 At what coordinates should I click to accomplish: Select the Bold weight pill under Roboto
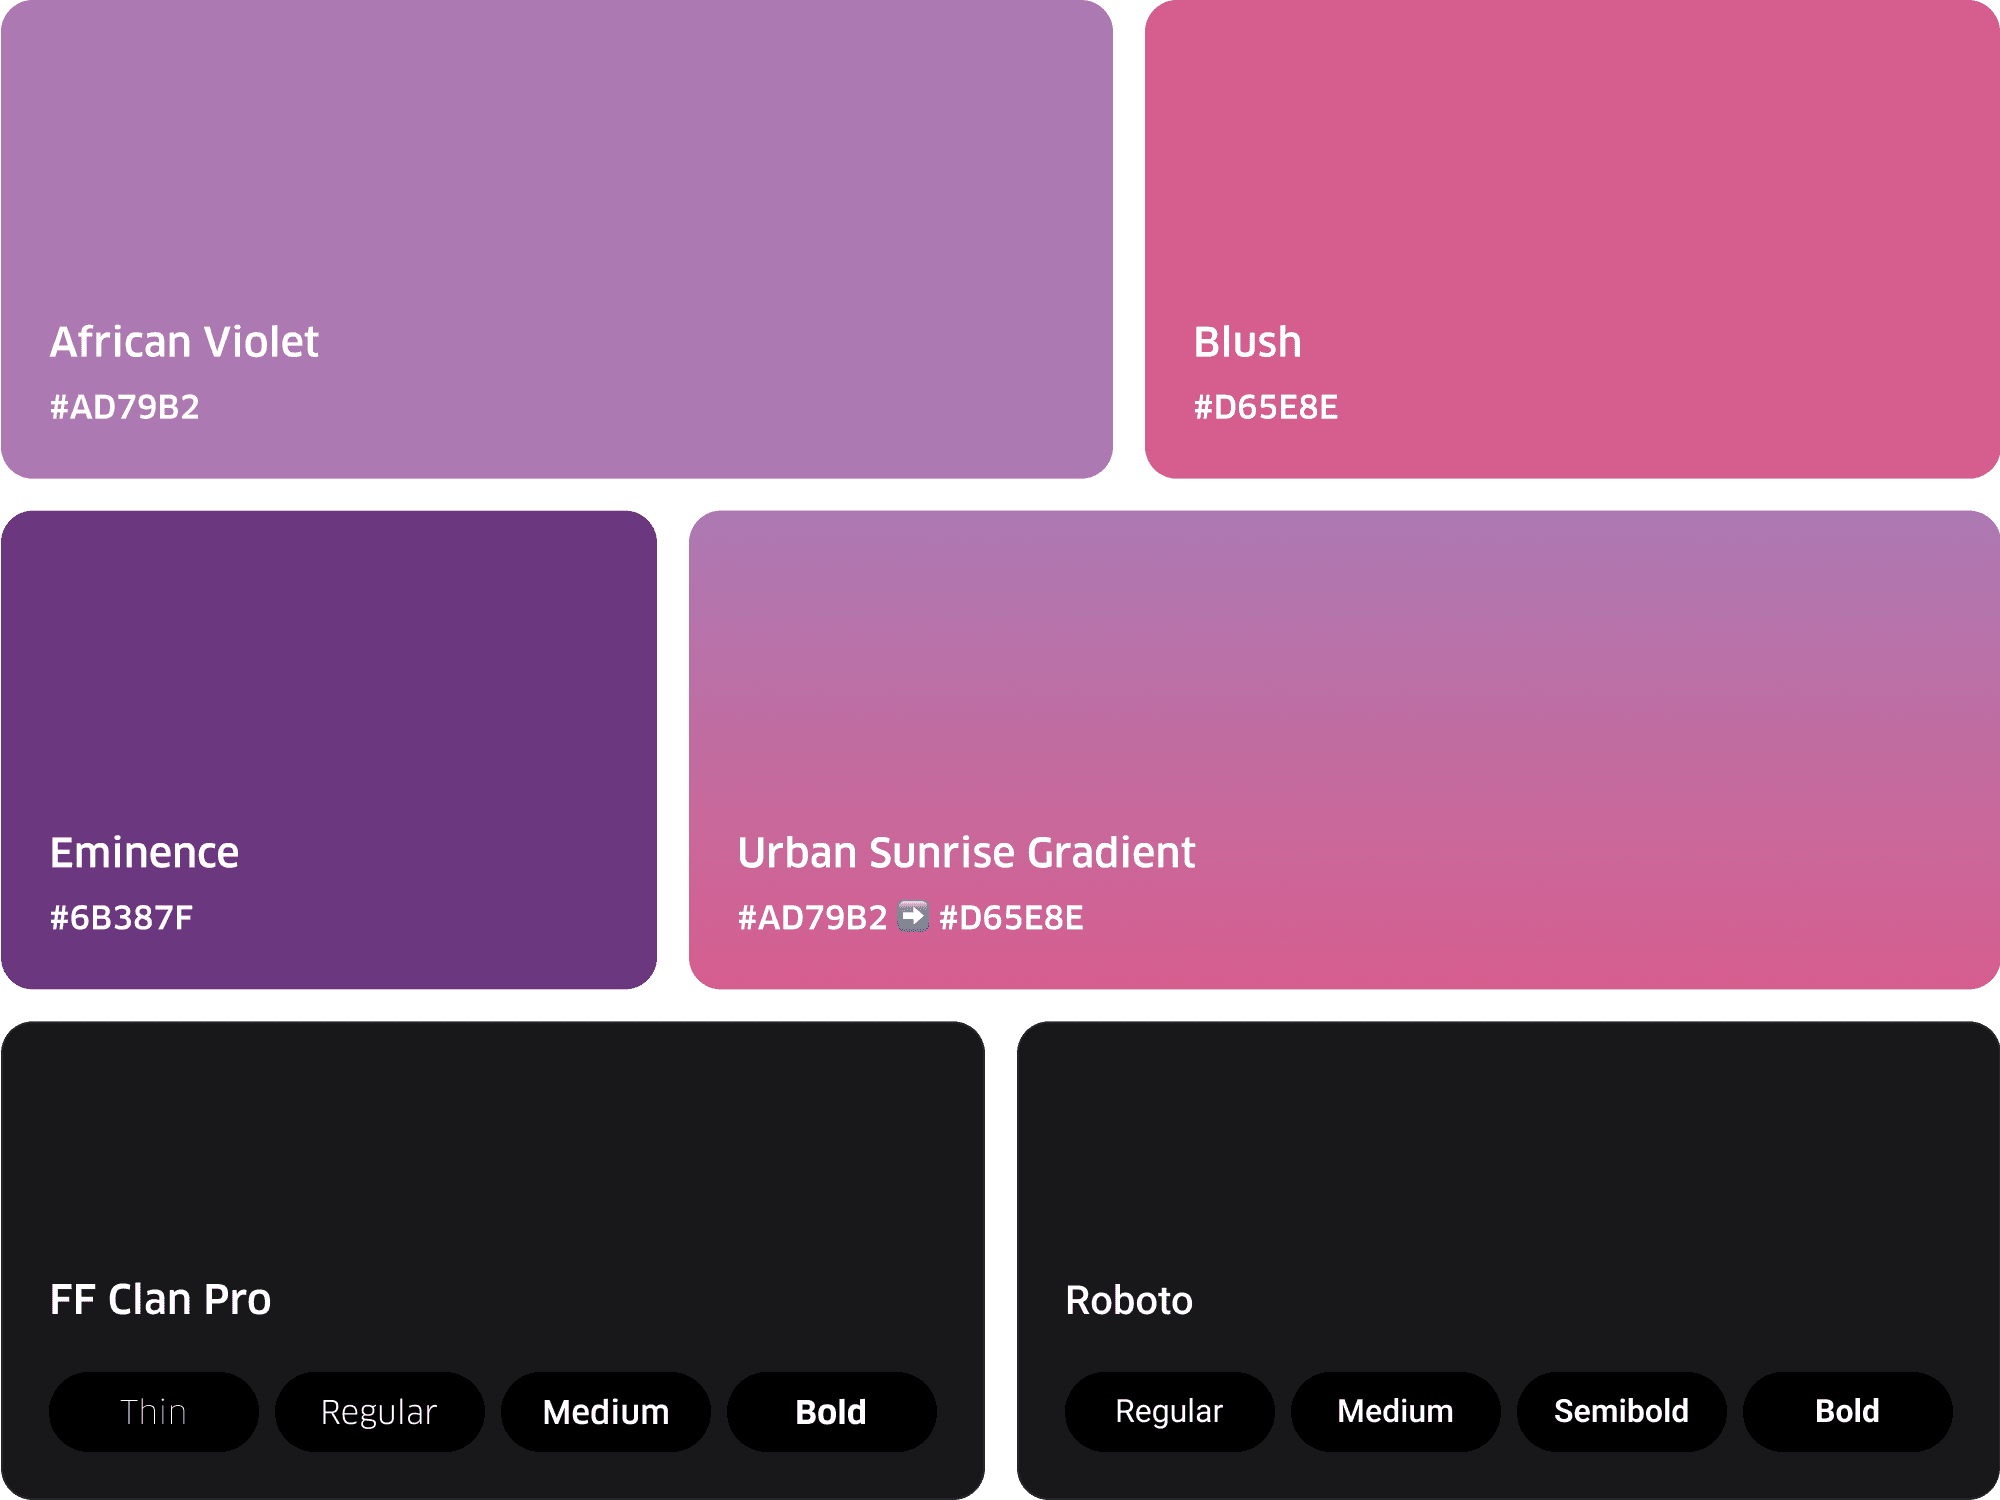point(1848,1411)
